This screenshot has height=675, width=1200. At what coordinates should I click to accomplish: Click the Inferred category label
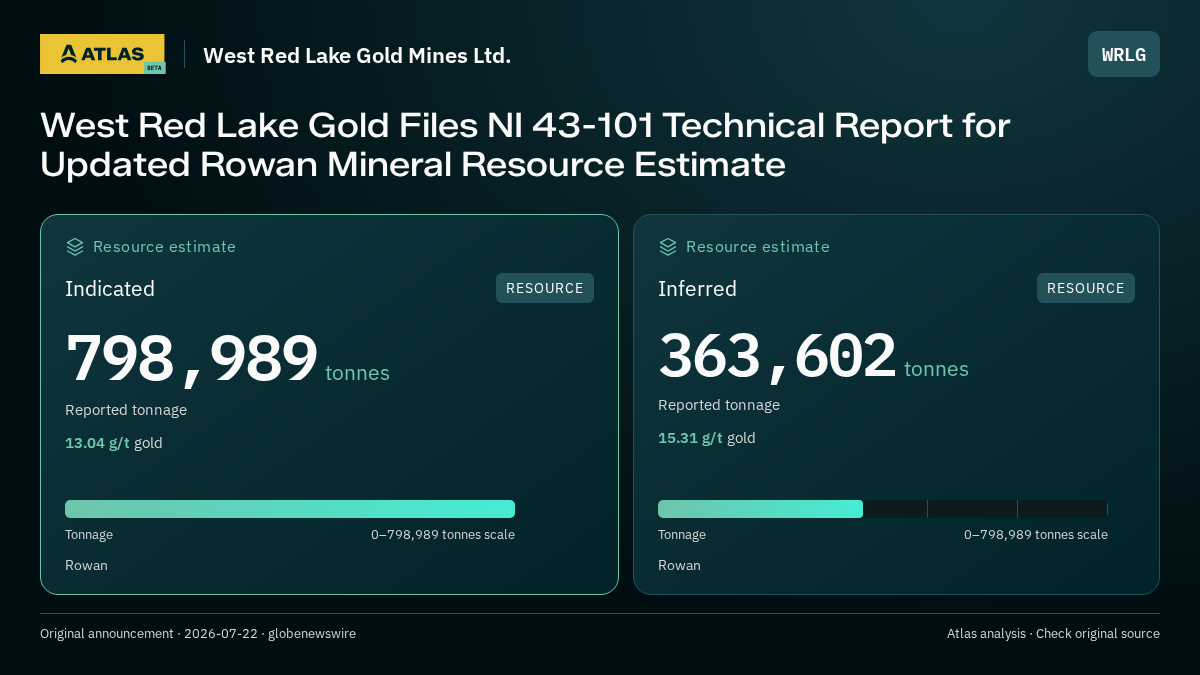click(697, 289)
